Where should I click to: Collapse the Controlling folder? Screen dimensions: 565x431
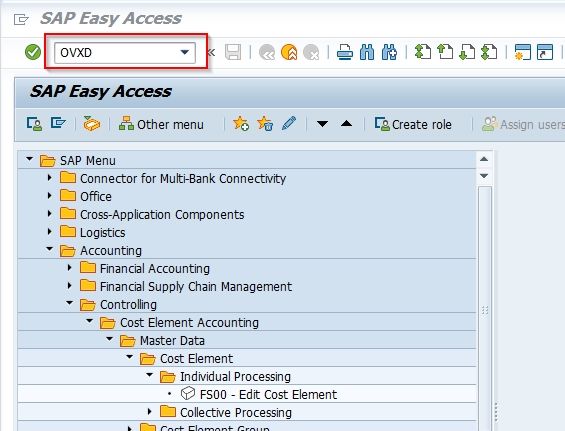(x=70, y=303)
